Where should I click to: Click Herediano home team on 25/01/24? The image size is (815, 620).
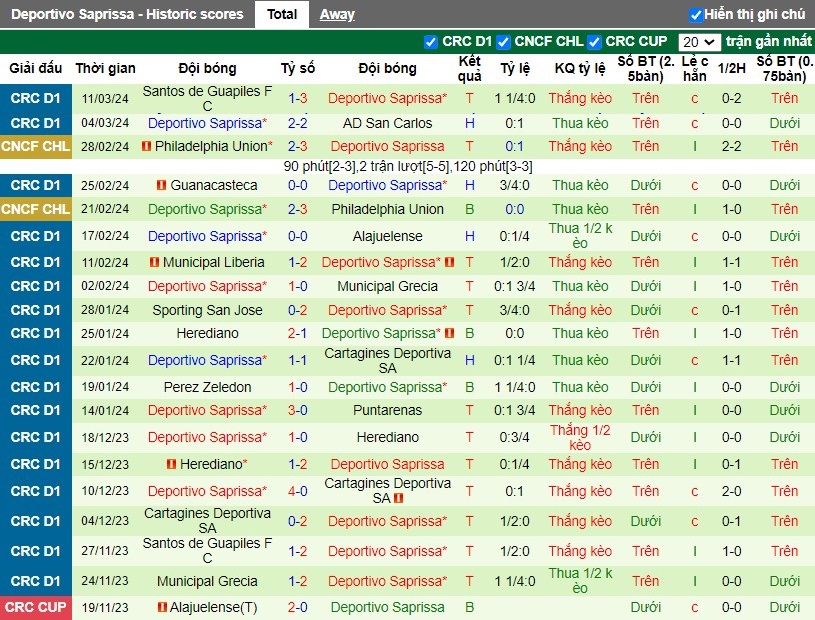click(207, 333)
